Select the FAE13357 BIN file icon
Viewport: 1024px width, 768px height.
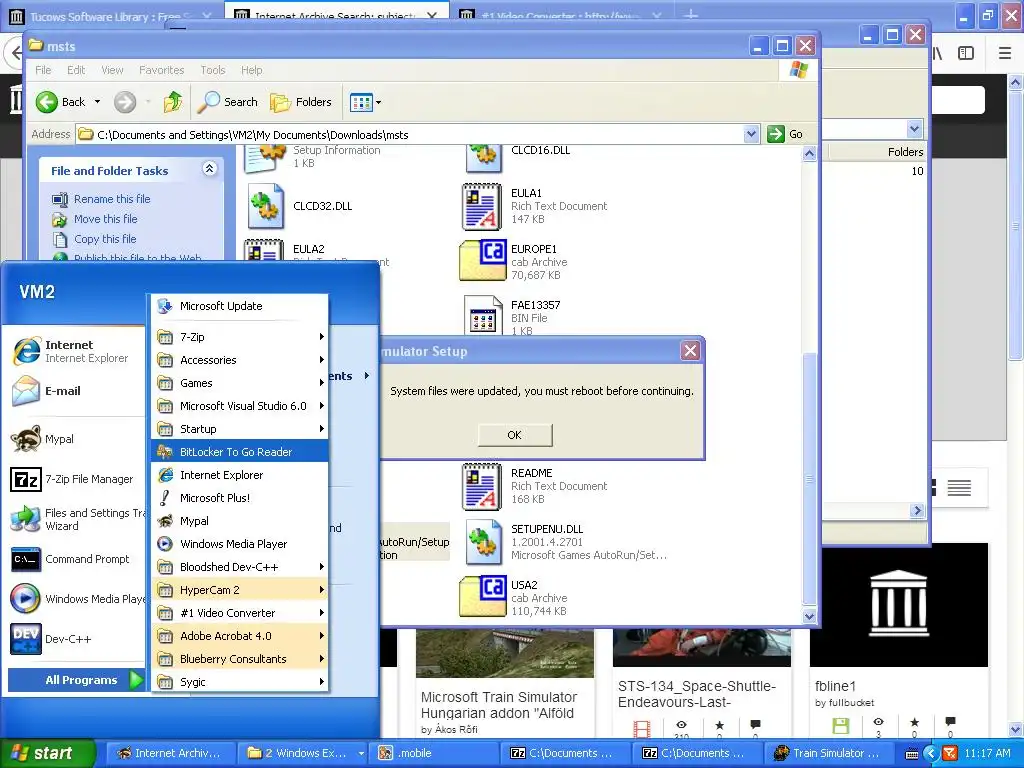click(483, 316)
